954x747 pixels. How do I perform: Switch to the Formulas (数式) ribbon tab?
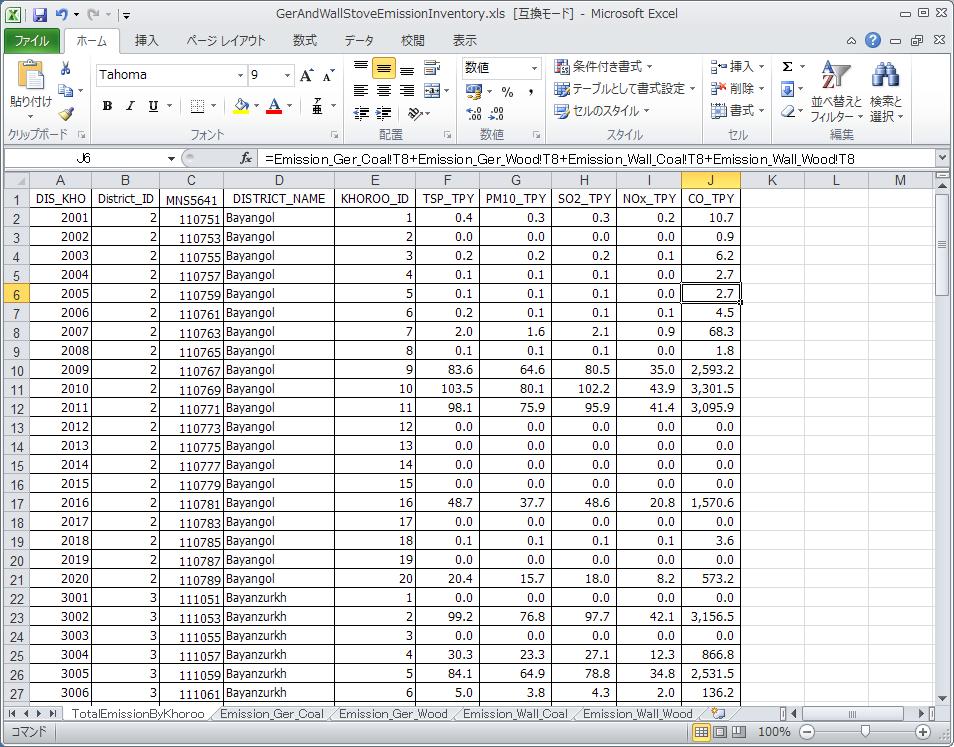[305, 41]
